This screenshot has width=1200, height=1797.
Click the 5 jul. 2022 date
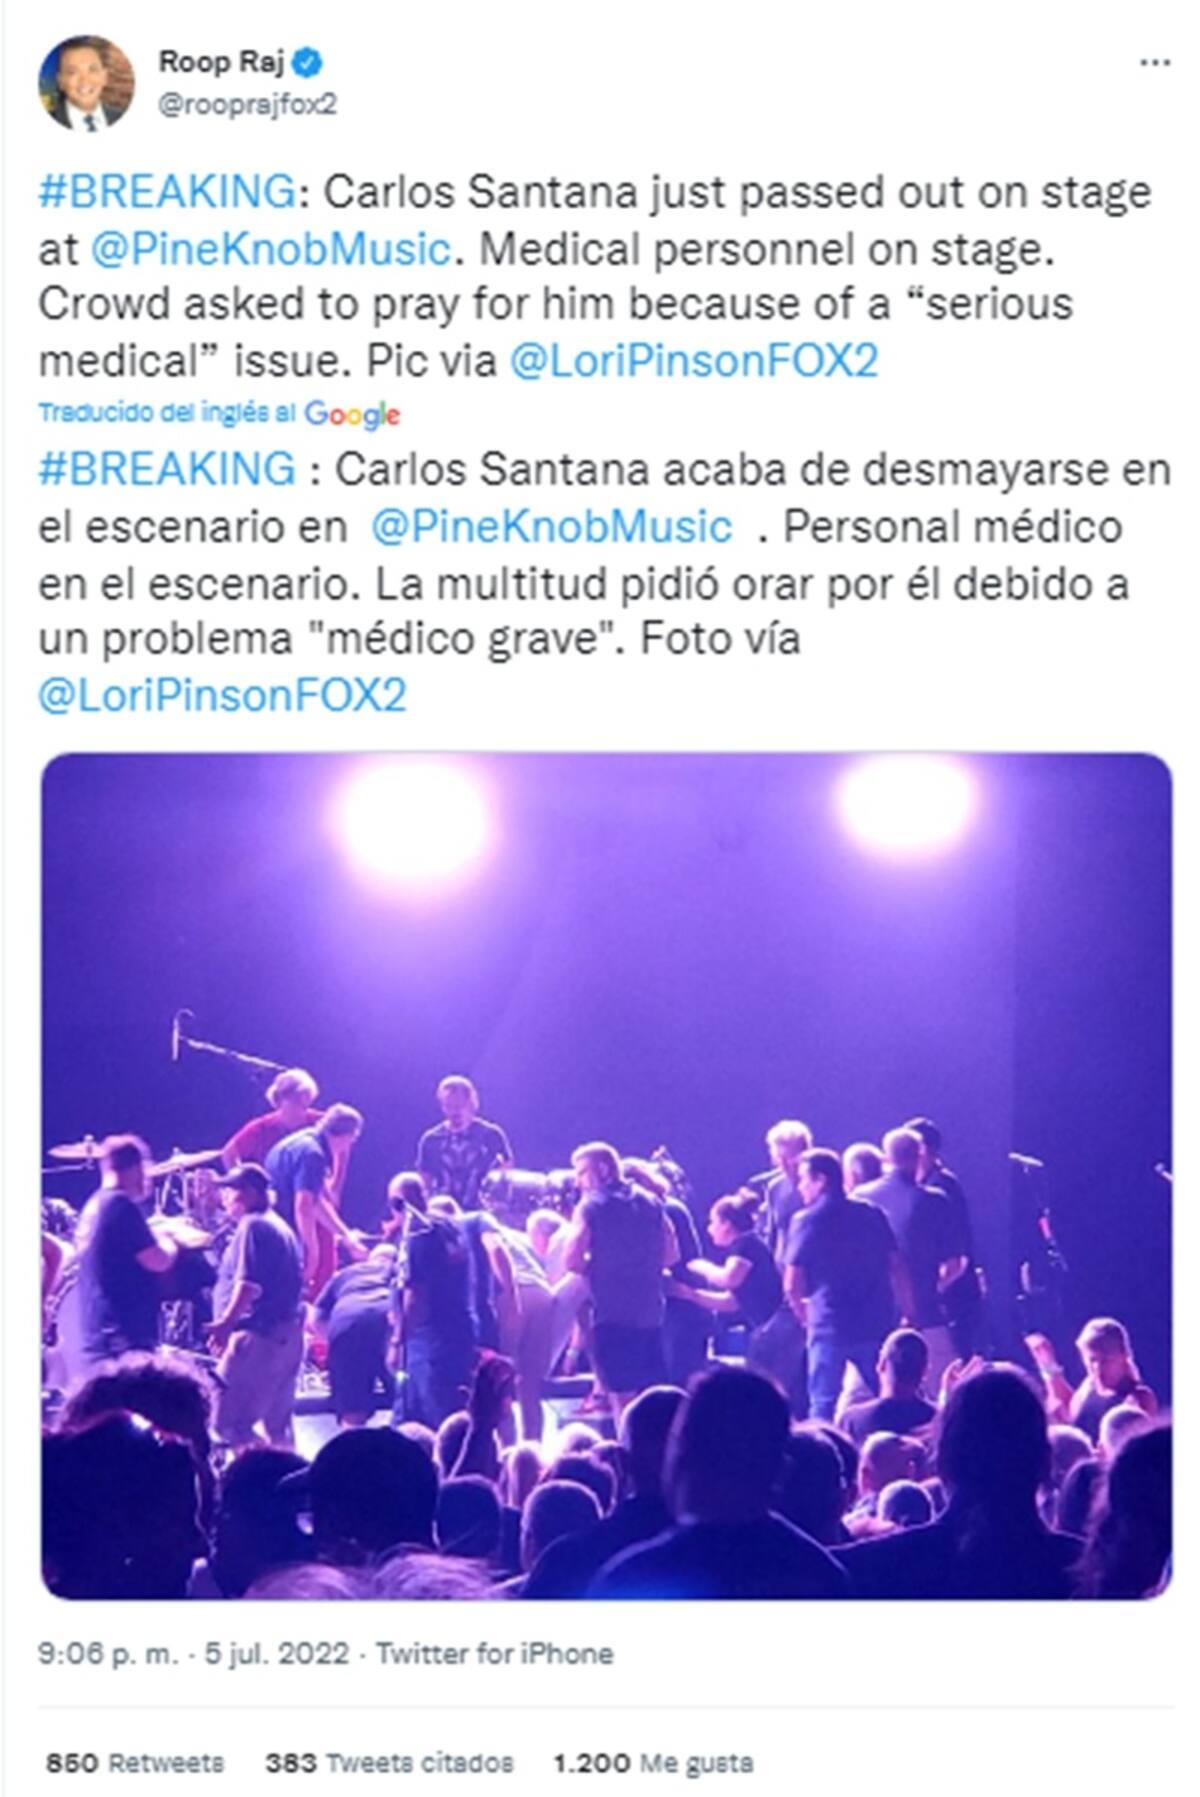pos(277,1653)
